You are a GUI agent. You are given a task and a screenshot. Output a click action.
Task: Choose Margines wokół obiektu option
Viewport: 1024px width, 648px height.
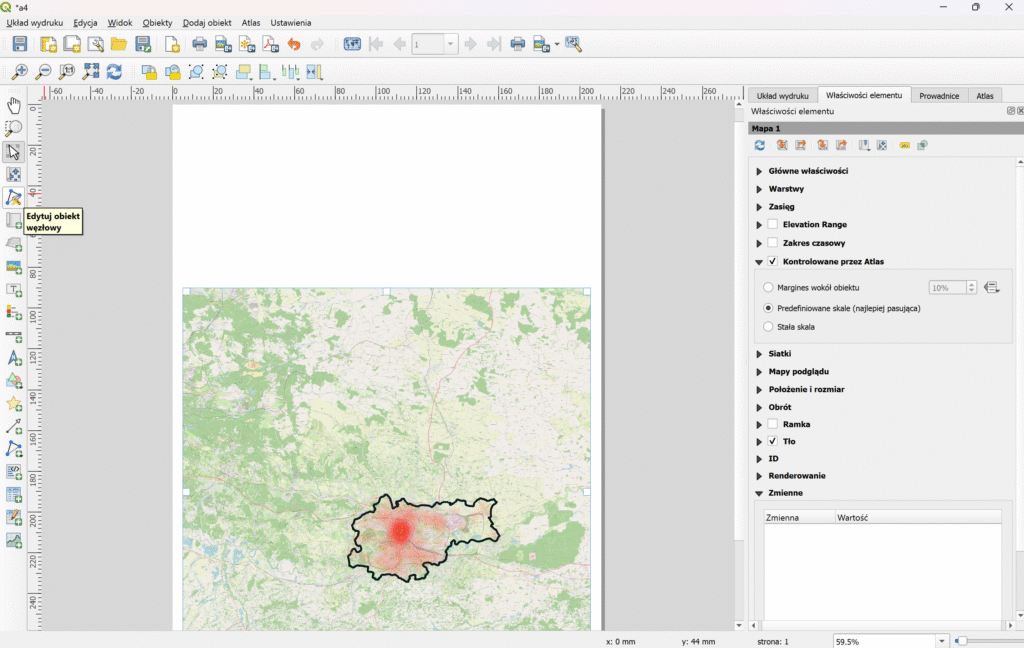(768, 288)
